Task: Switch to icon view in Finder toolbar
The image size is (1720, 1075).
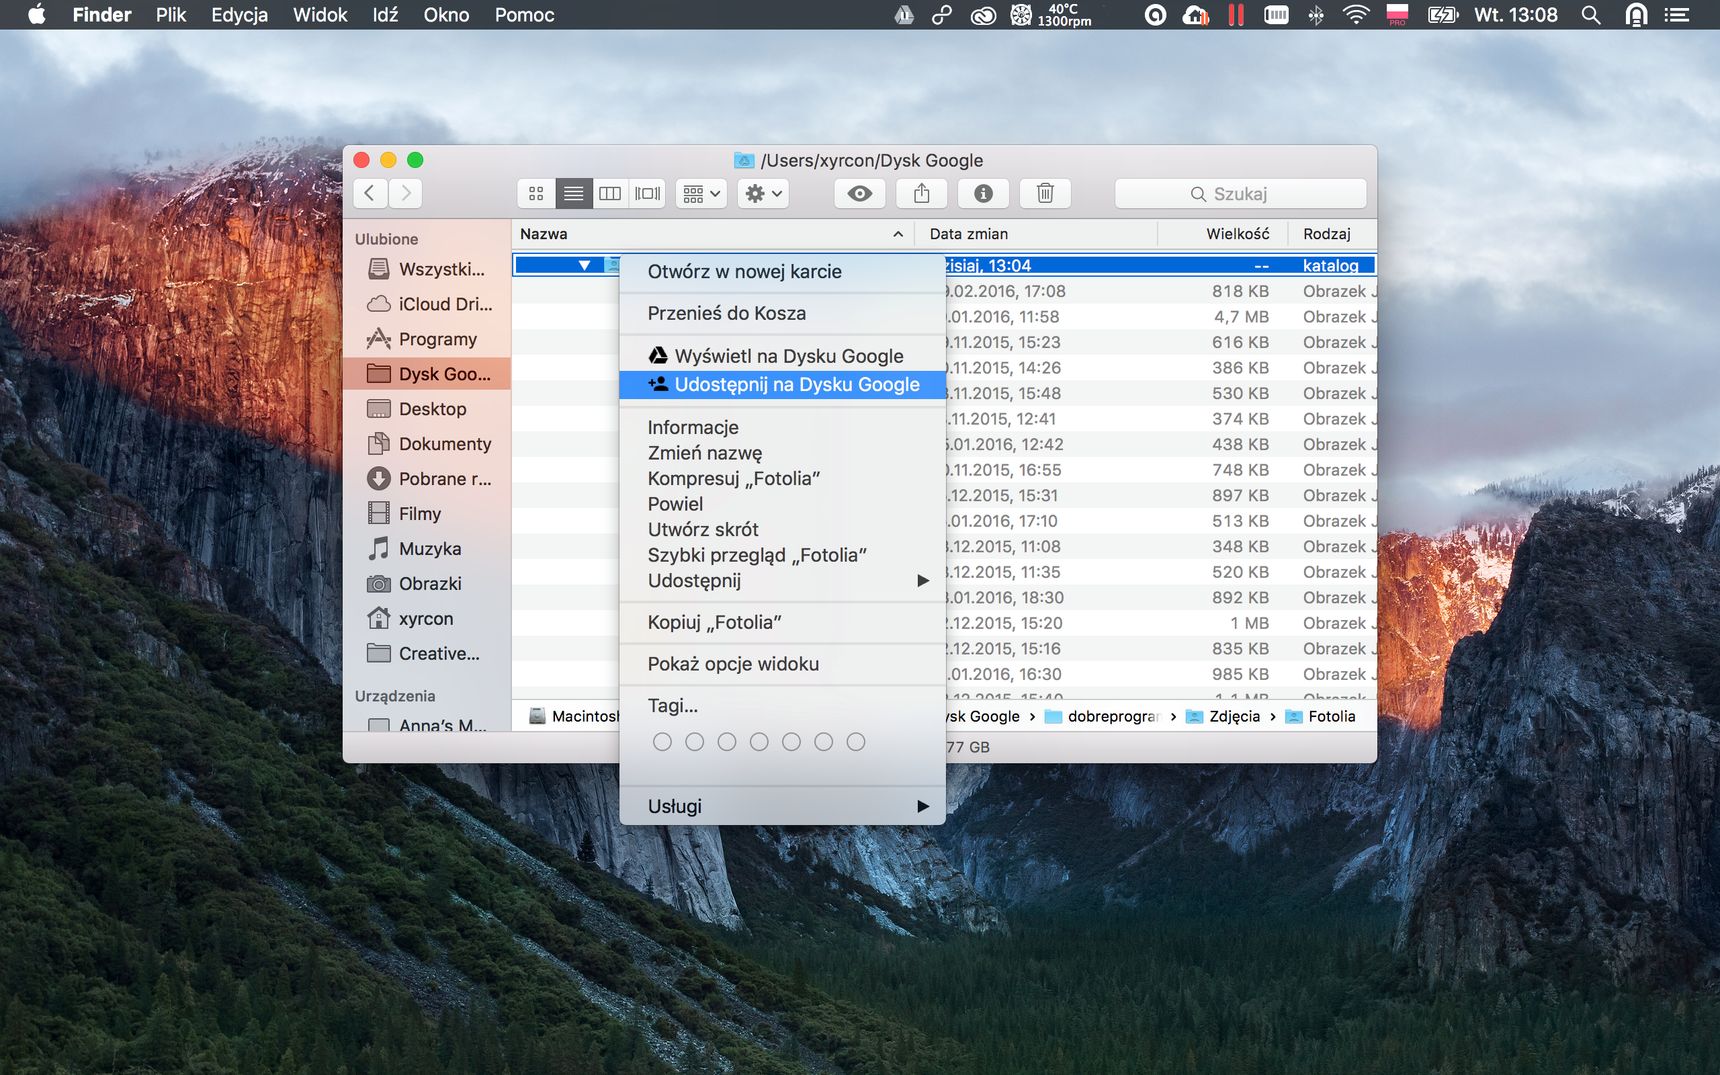Action: pyautogui.click(x=536, y=193)
